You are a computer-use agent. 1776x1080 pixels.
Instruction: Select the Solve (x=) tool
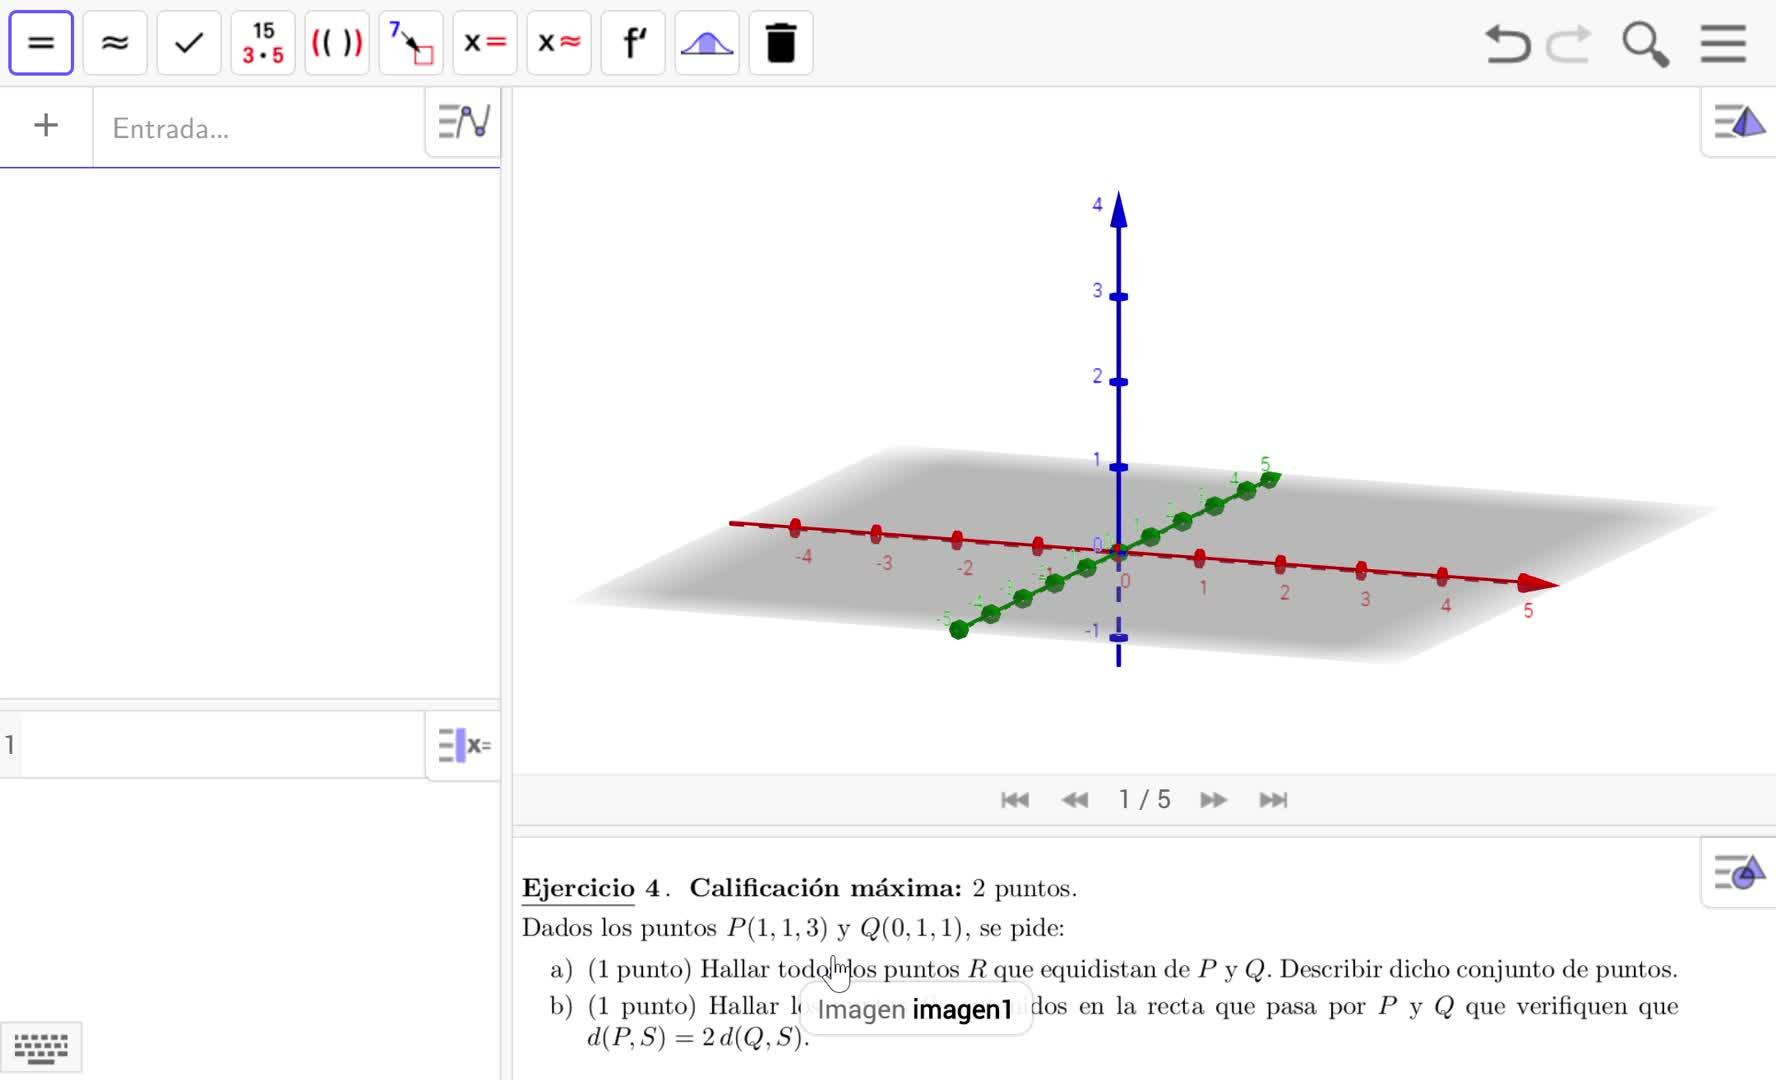(485, 43)
